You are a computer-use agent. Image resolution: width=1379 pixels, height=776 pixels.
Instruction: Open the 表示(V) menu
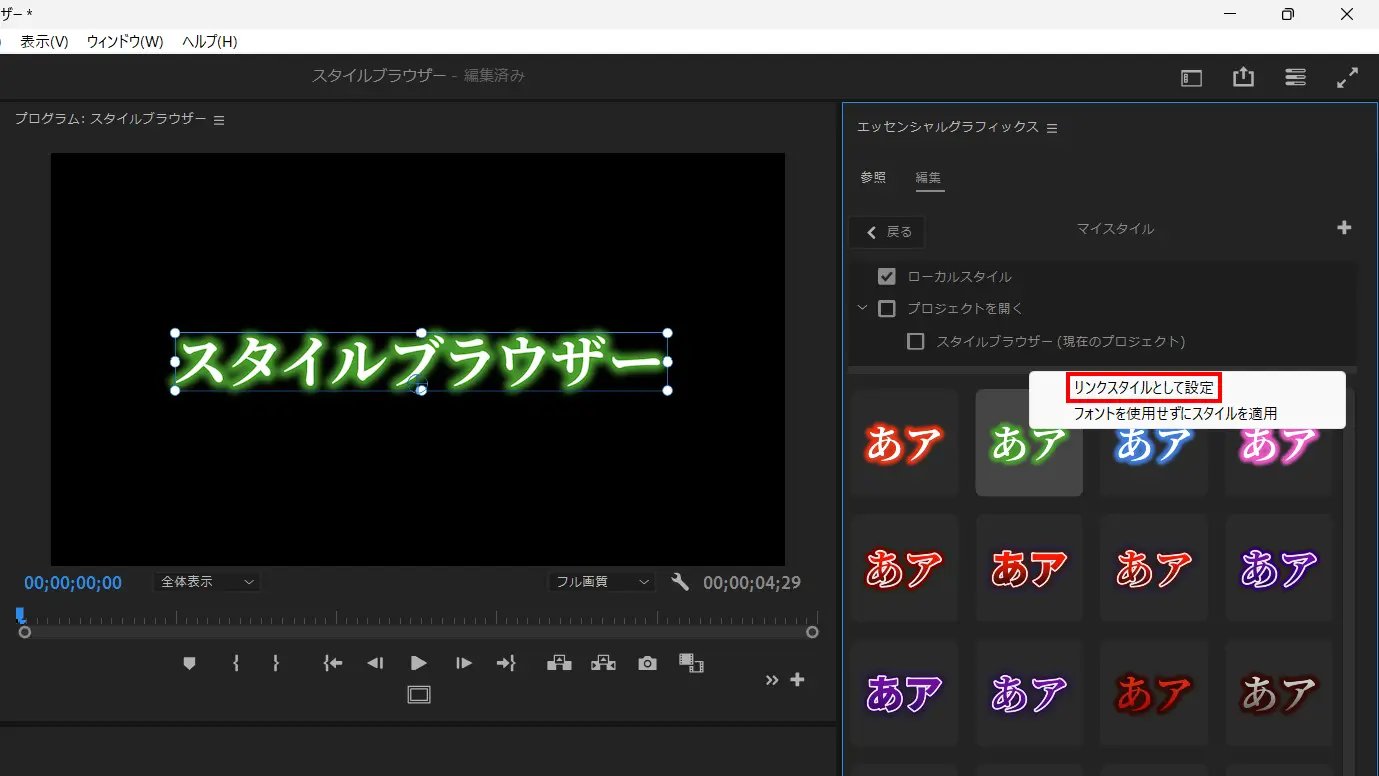[44, 41]
